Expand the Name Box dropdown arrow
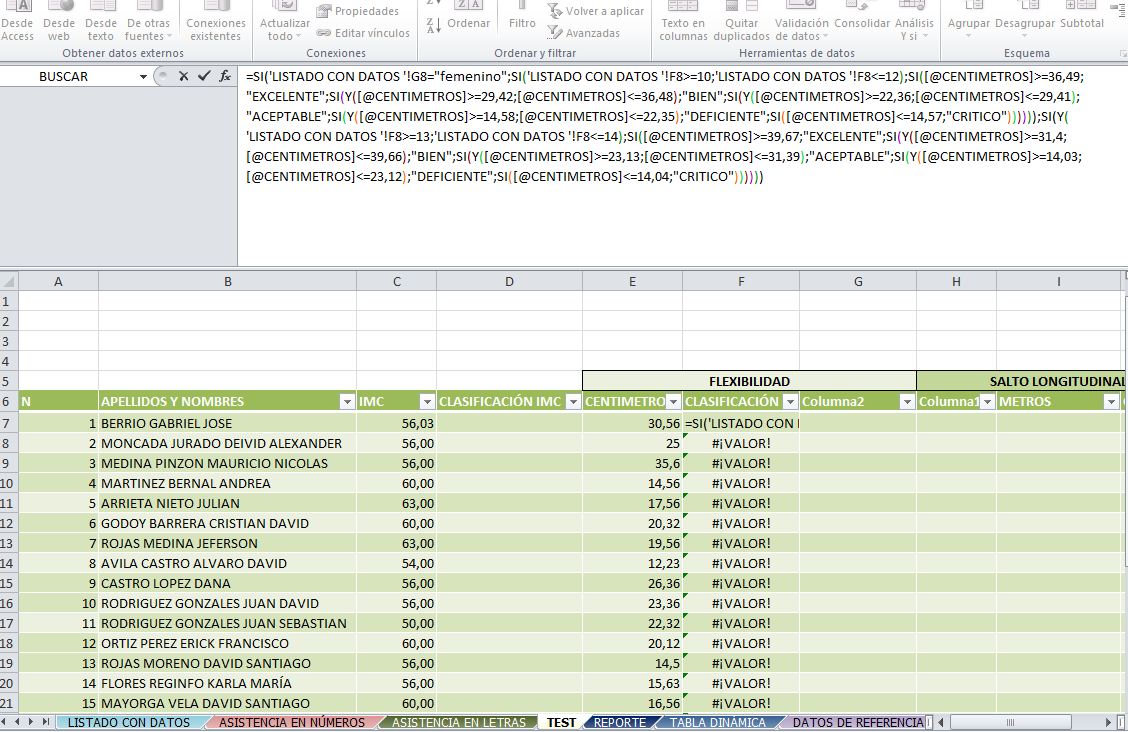1128x732 pixels. click(144, 77)
